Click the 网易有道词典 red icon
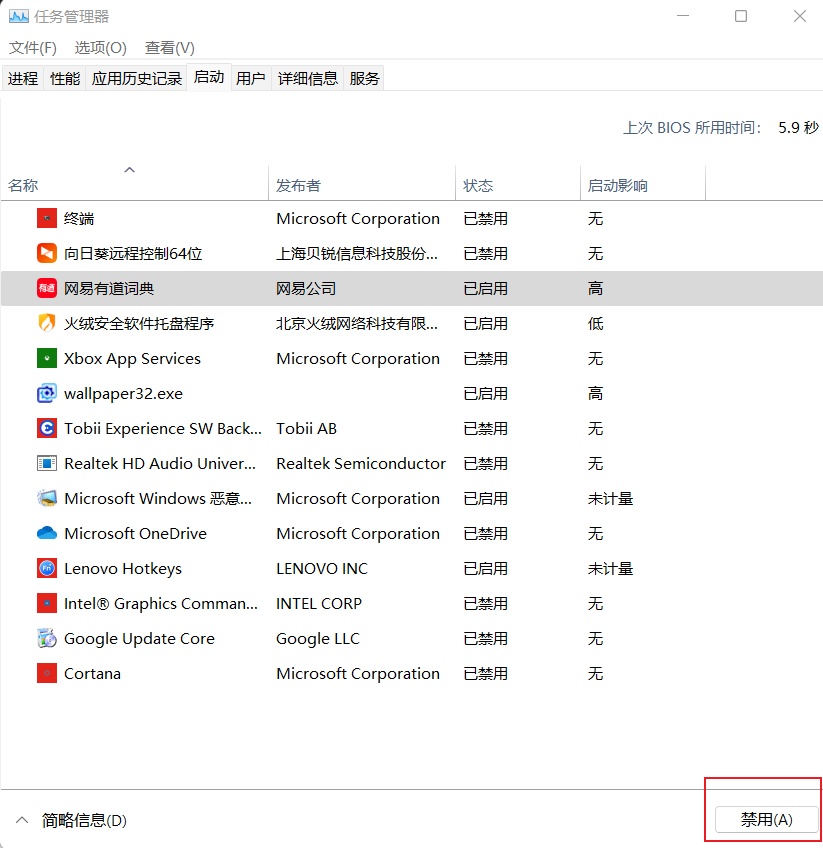Screen dimensions: 823x848 coord(47,288)
